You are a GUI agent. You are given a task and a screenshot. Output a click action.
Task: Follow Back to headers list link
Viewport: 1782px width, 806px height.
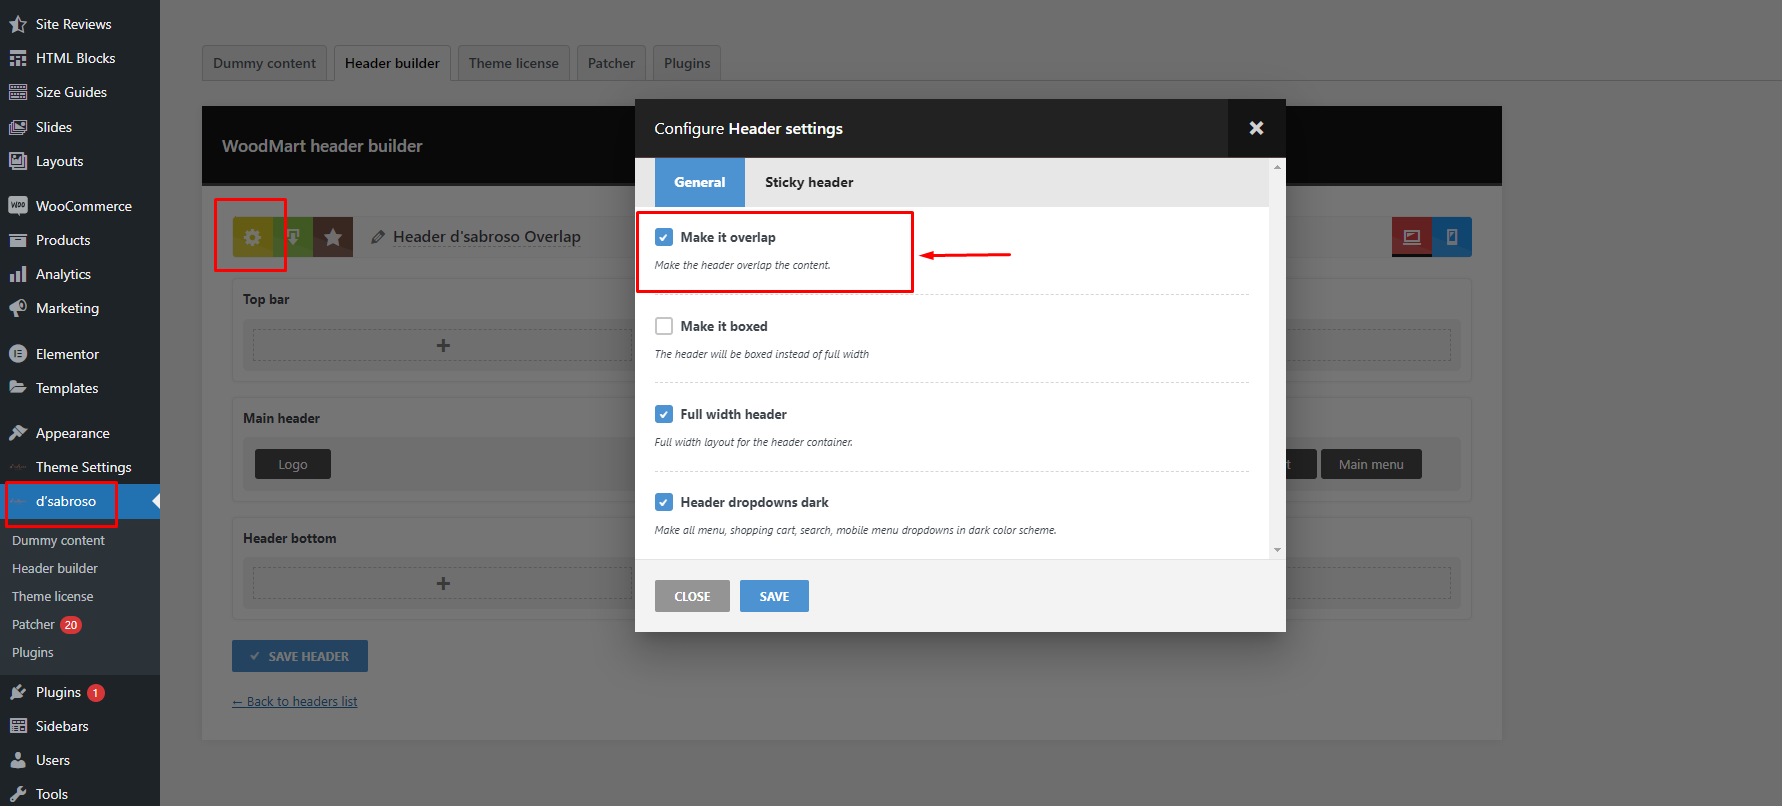pos(295,701)
